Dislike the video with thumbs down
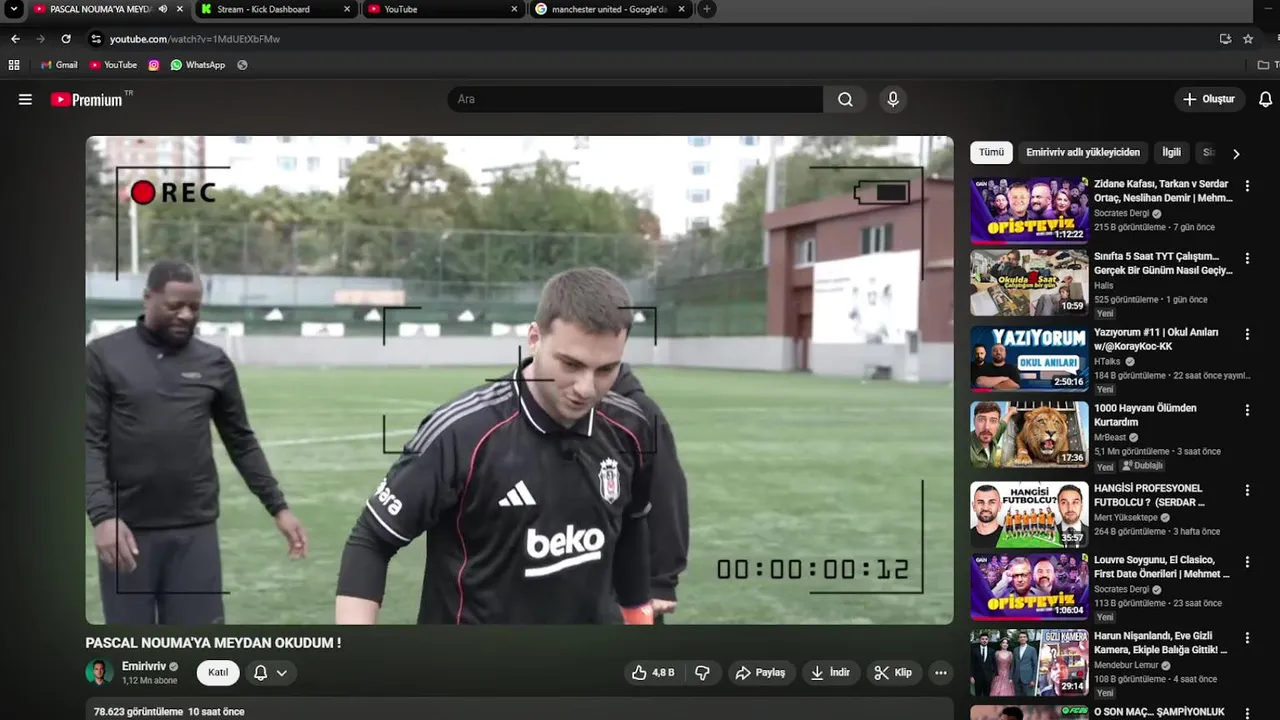The width and height of the screenshot is (1280, 720). pos(703,673)
